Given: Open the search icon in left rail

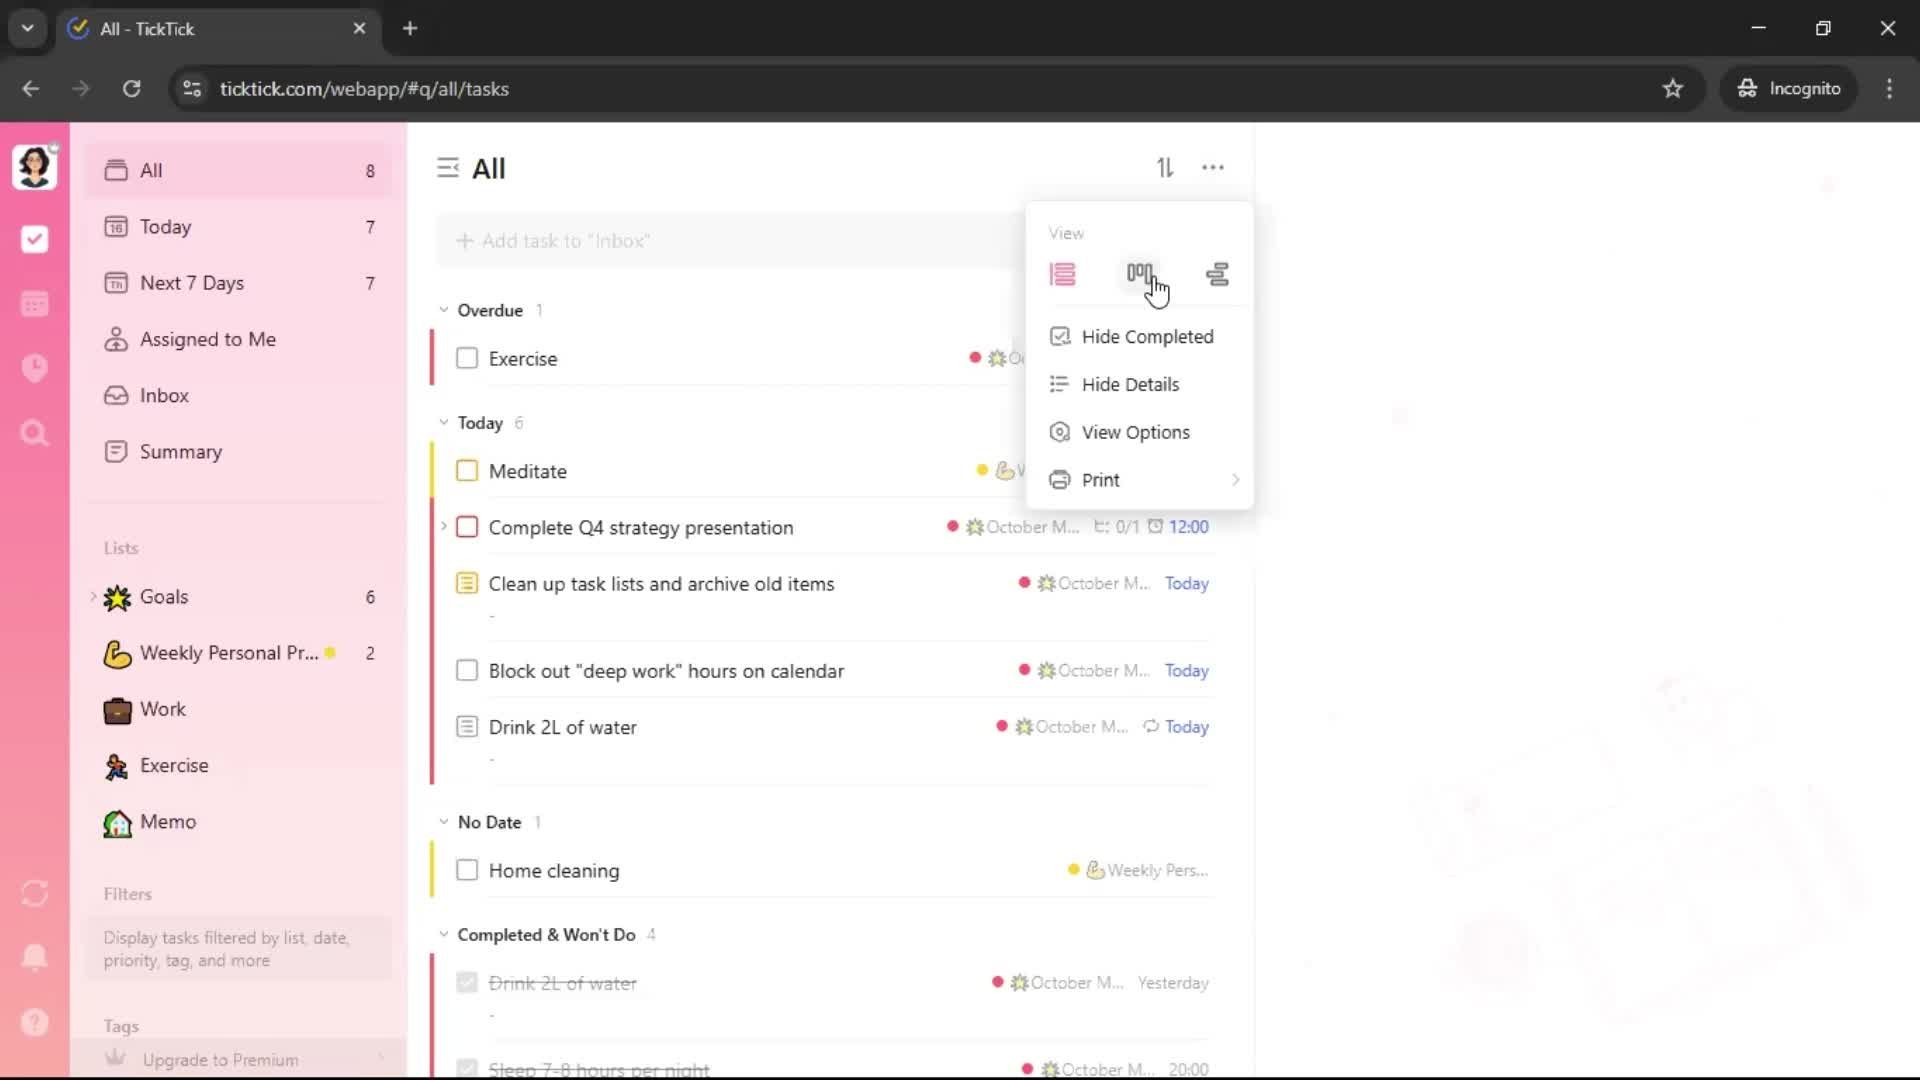Looking at the screenshot, I should click(x=35, y=433).
